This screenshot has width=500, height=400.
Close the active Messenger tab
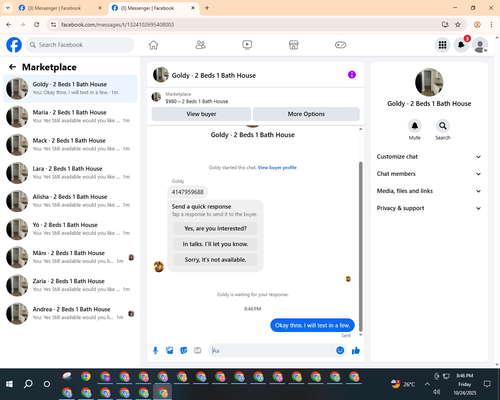193,8
